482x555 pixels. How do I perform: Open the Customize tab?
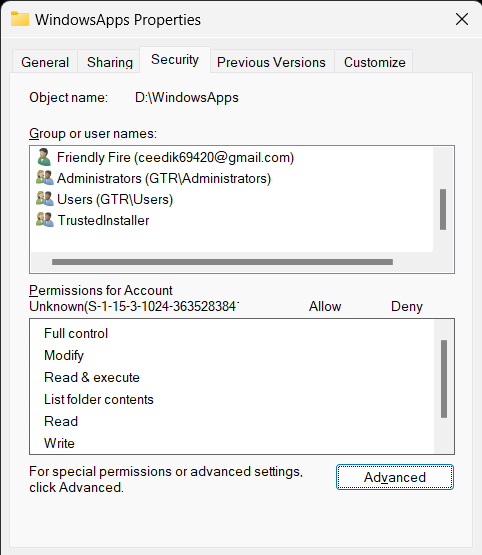[x=374, y=62]
